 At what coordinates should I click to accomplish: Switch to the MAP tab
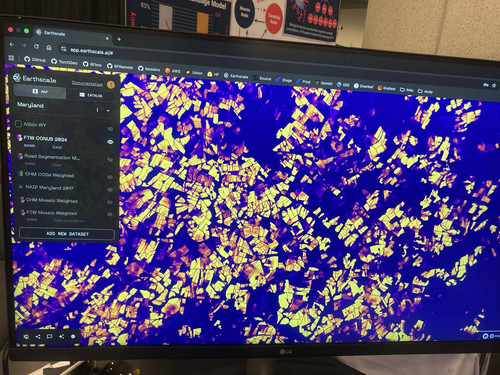pyautogui.click(x=40, y=91)
